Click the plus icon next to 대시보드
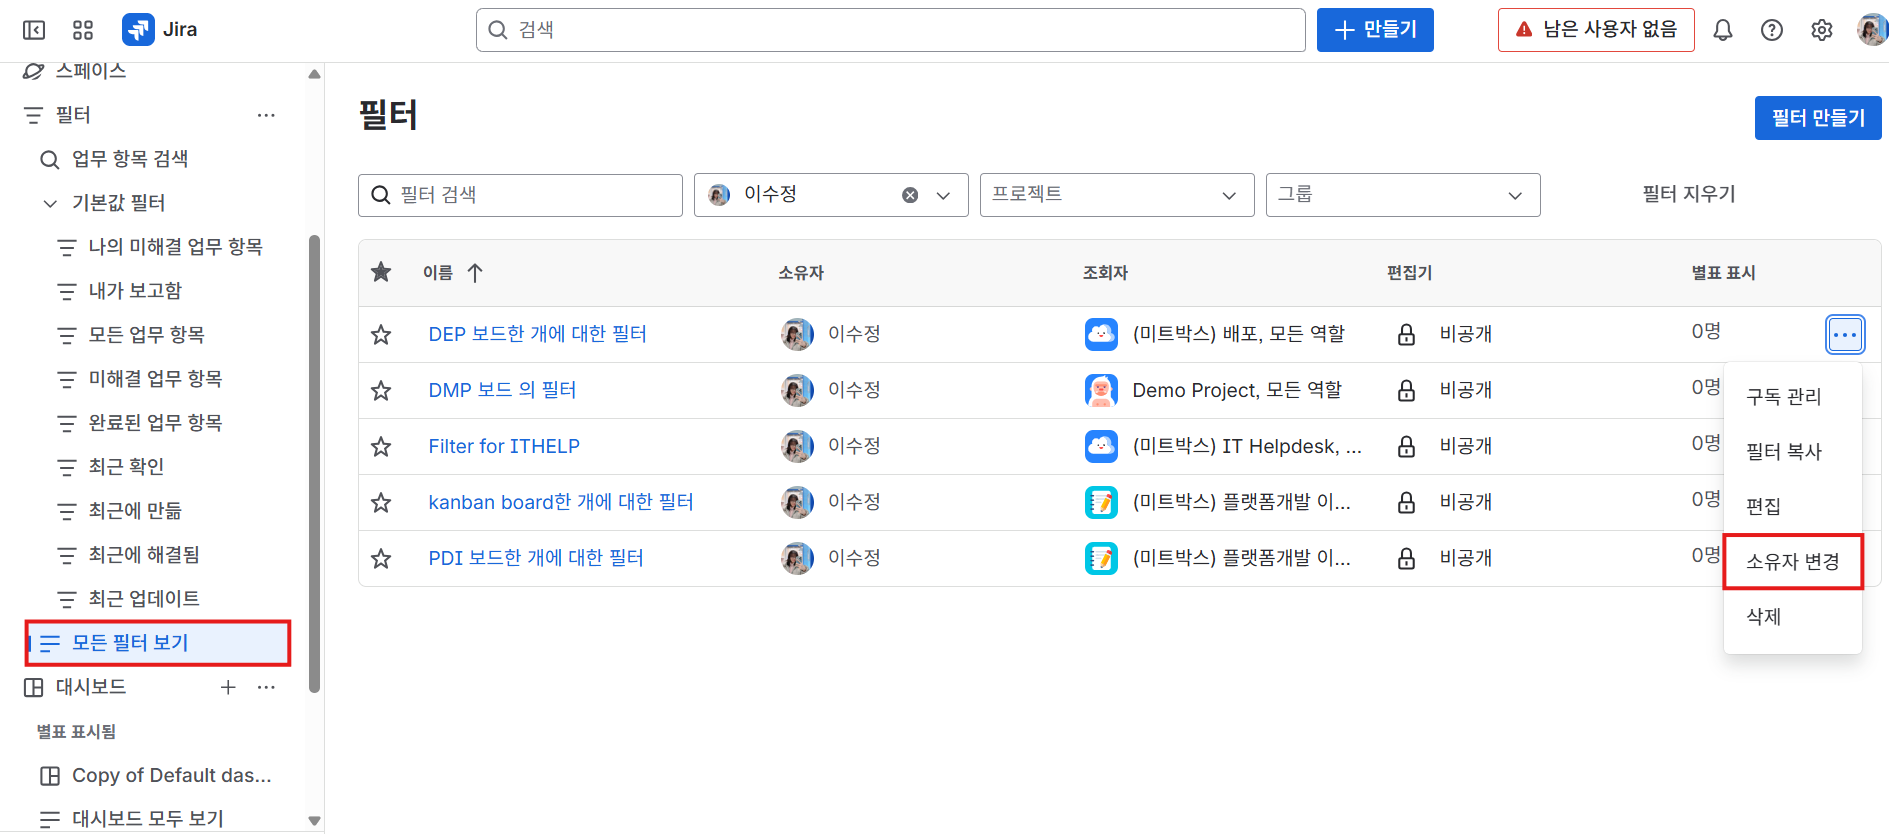The width and height of the screenshot is (1889, 834). point(228,687)
